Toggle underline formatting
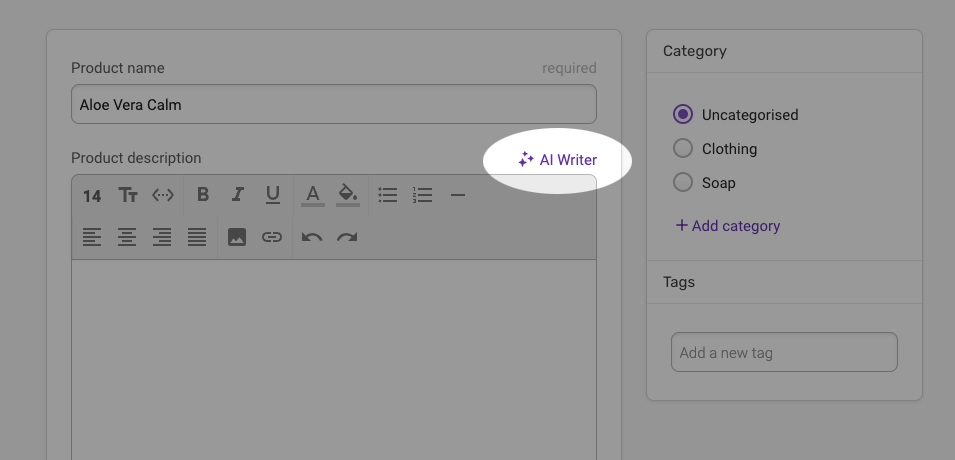The image size is (955, 460). pyautogui.click(x=273, y=195)
